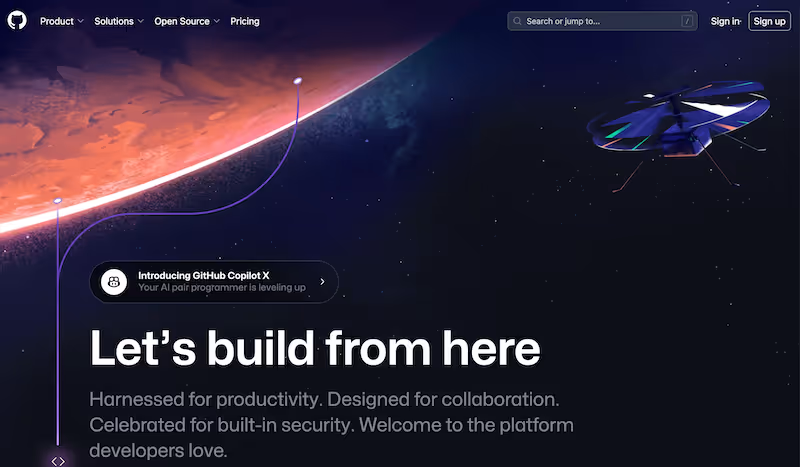Expand the Open Source dropdown chevron
Image resolution: width=800 pixels, height=467 pixels.
pyautogui.click(x=216, y=21)
